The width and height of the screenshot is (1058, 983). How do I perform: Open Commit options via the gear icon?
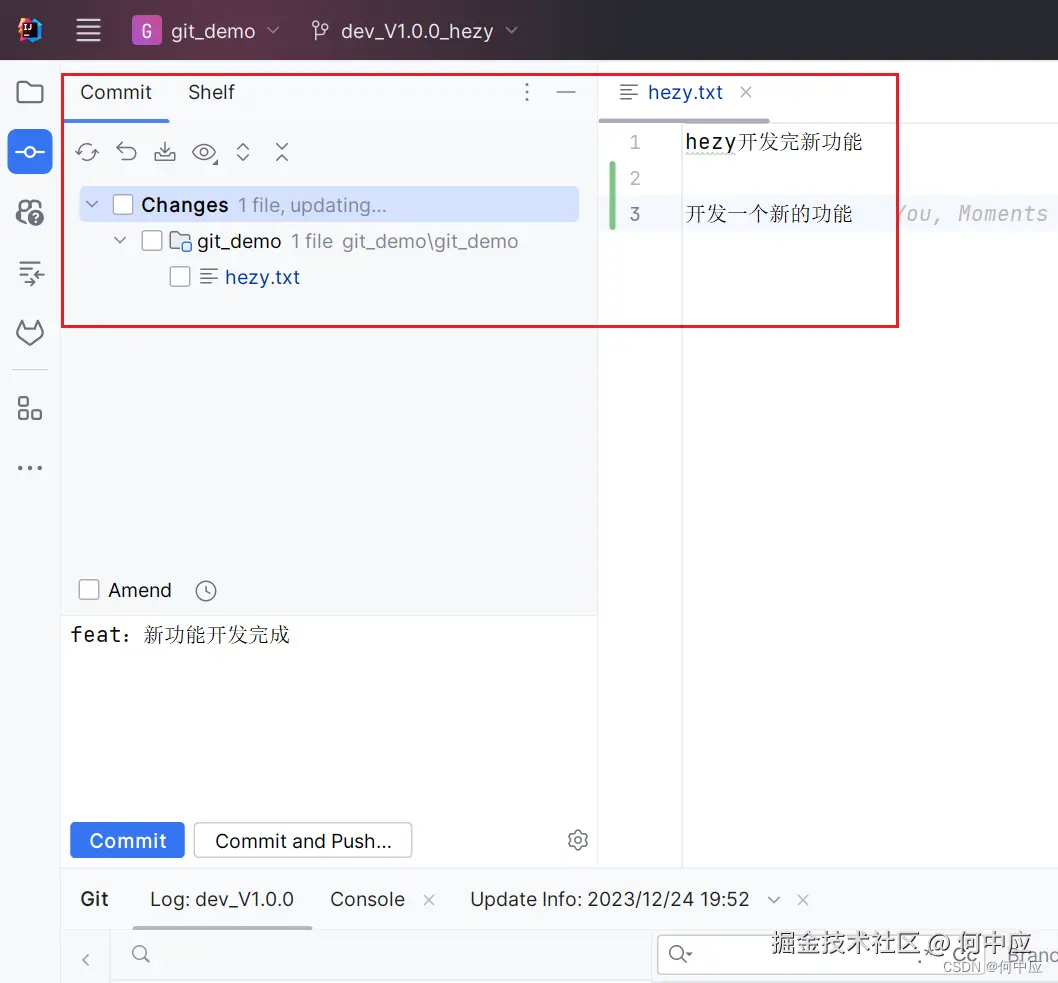coord(577,840)
